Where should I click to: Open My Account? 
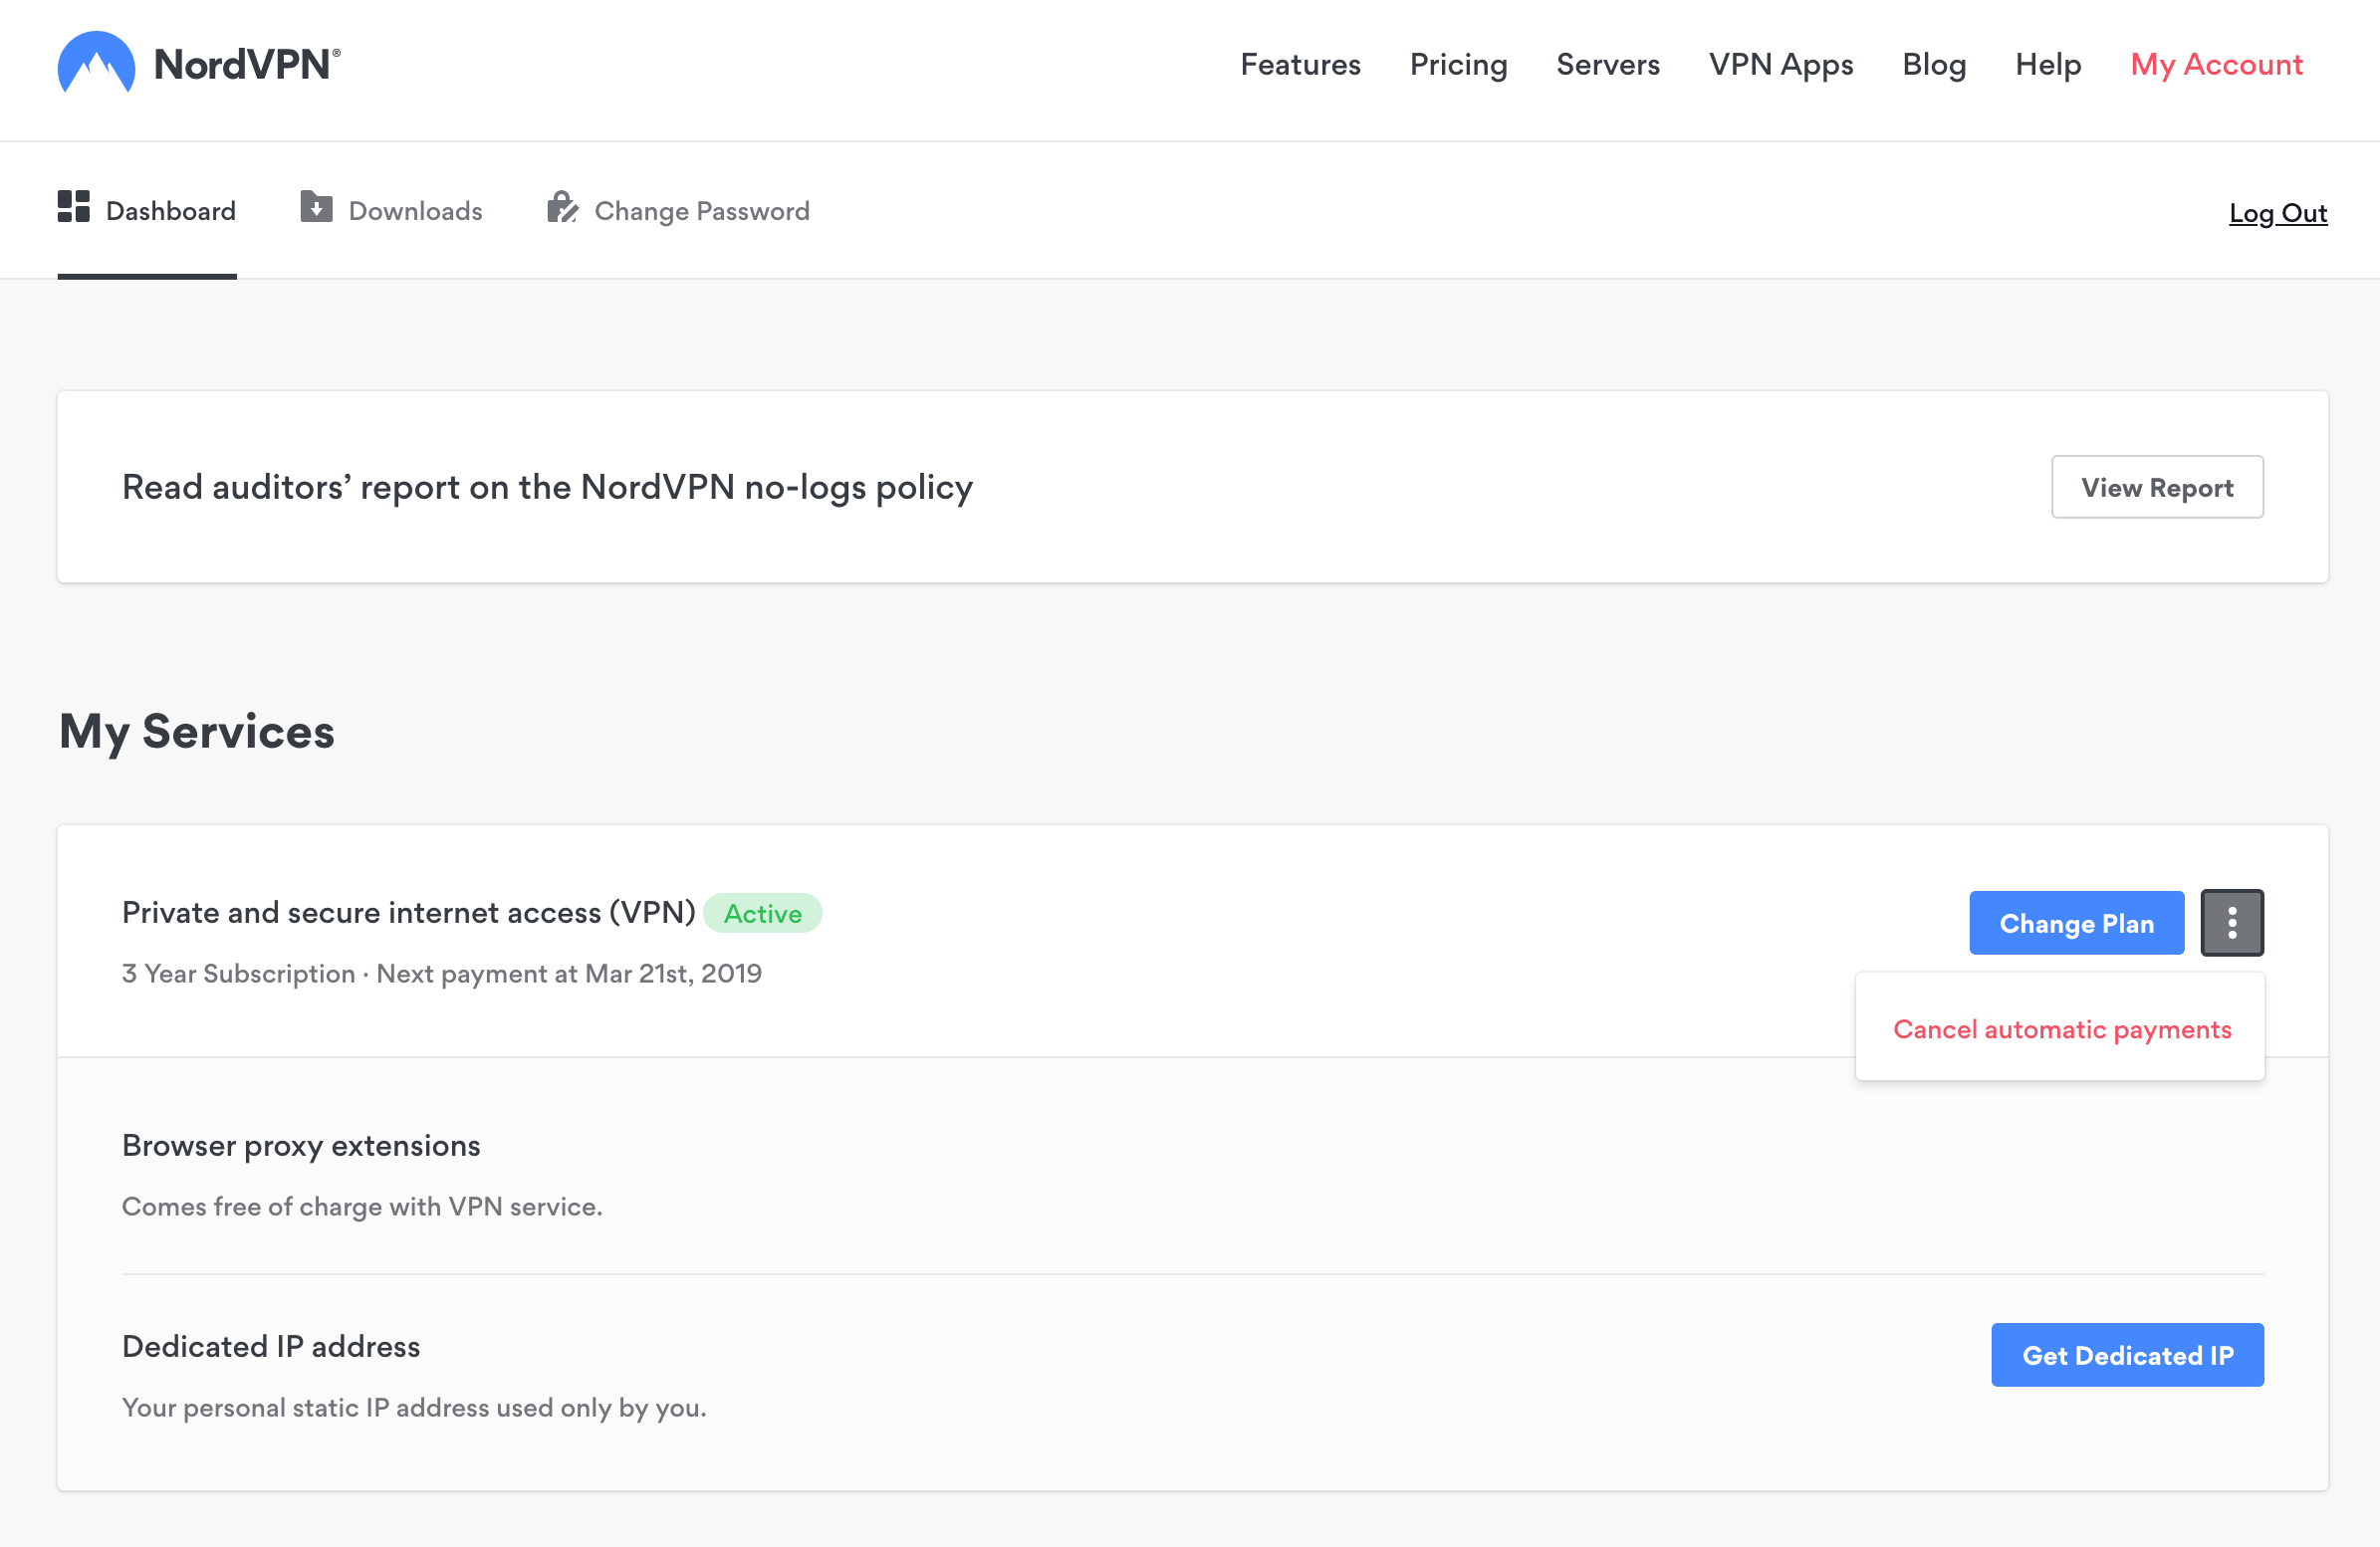coord(2216,64)
